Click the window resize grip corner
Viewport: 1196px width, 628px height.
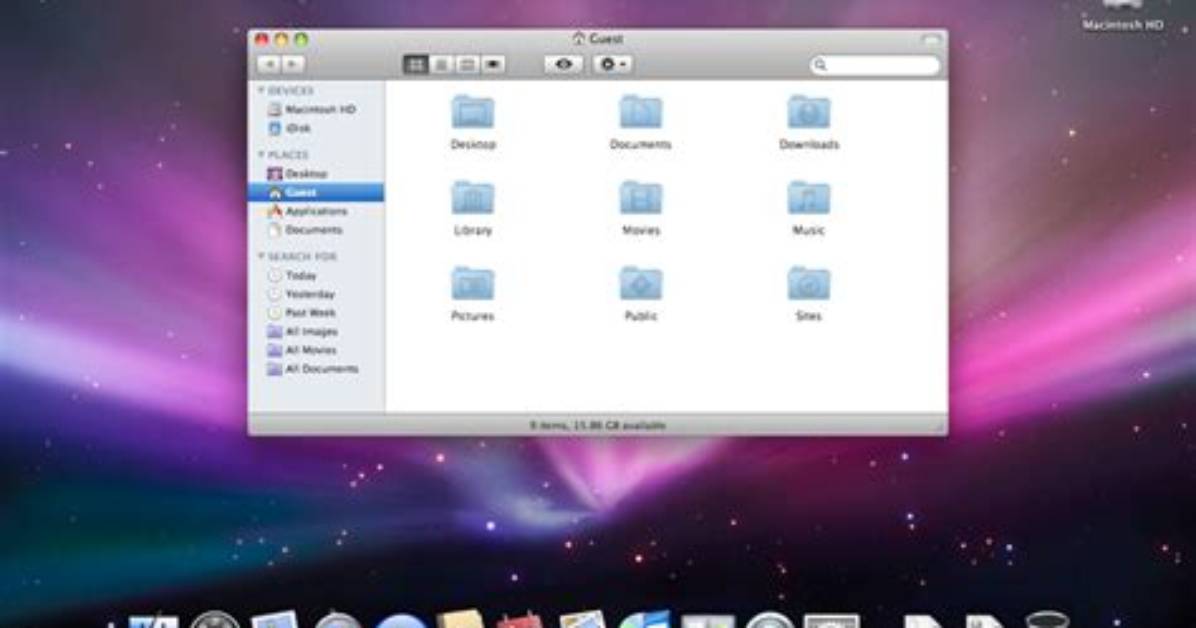pyautogui.click(x=940, y=428)
